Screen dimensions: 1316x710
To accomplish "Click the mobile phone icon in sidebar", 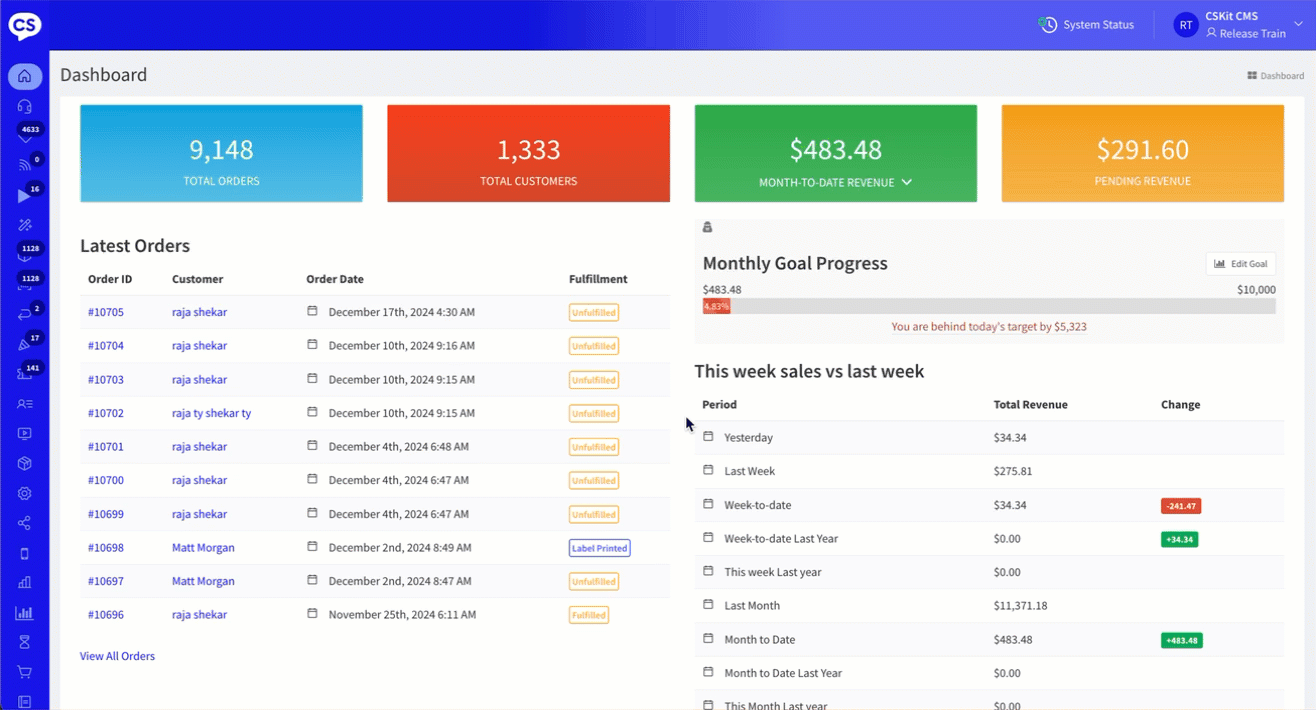I will click(x=24, y=553).
